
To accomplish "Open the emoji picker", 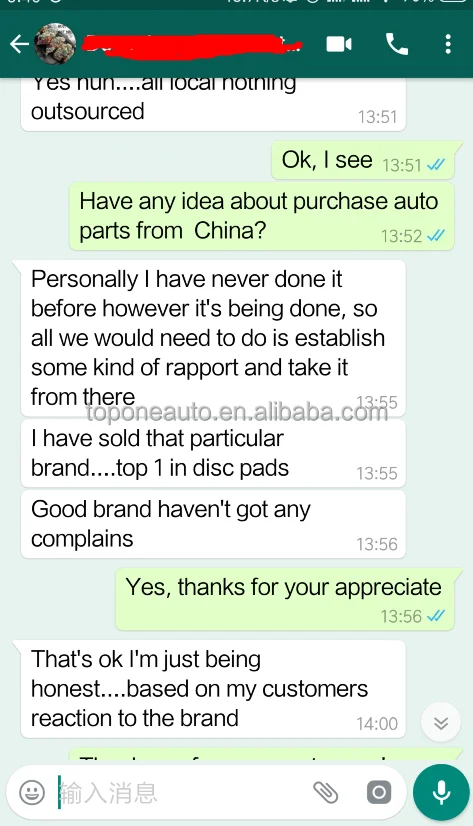I will (32, 792).
